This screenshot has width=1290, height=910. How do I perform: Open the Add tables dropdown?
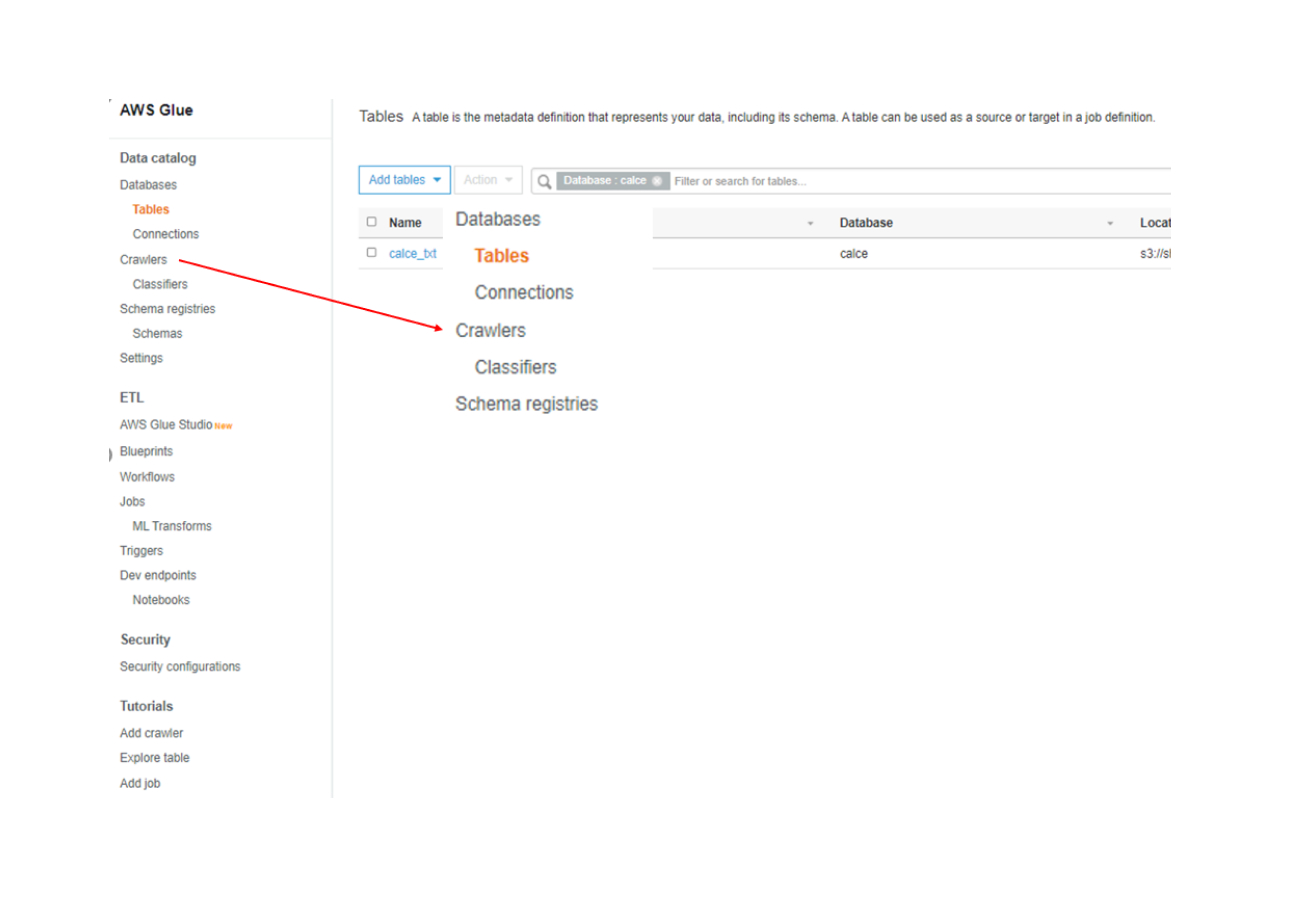(405, 180)
